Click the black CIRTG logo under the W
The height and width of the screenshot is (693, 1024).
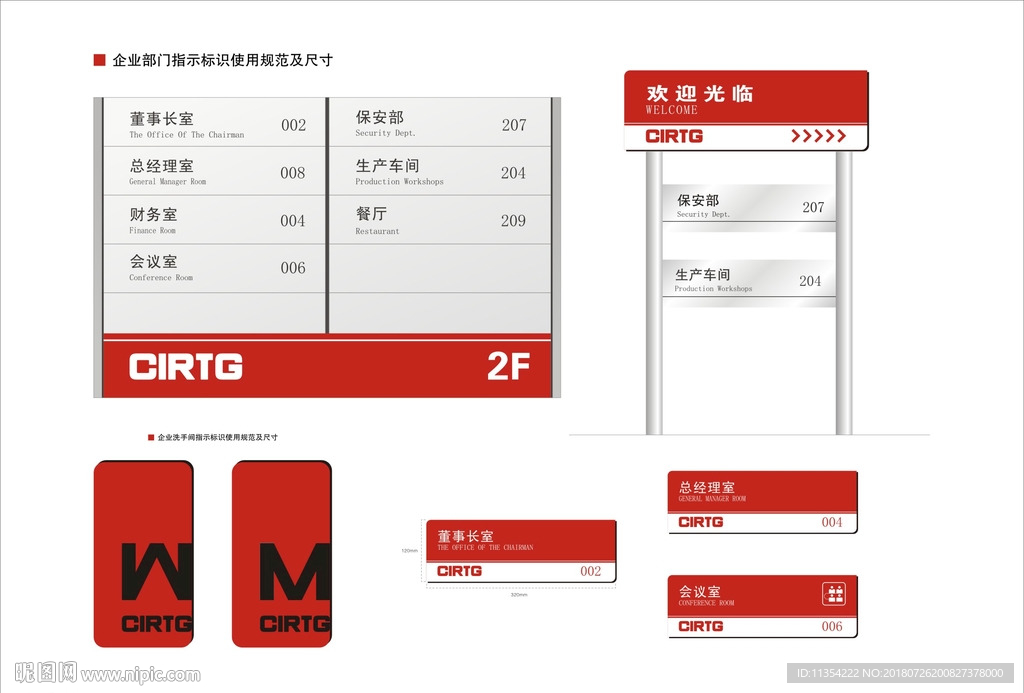pyautogui.click(x=157, y=624)
